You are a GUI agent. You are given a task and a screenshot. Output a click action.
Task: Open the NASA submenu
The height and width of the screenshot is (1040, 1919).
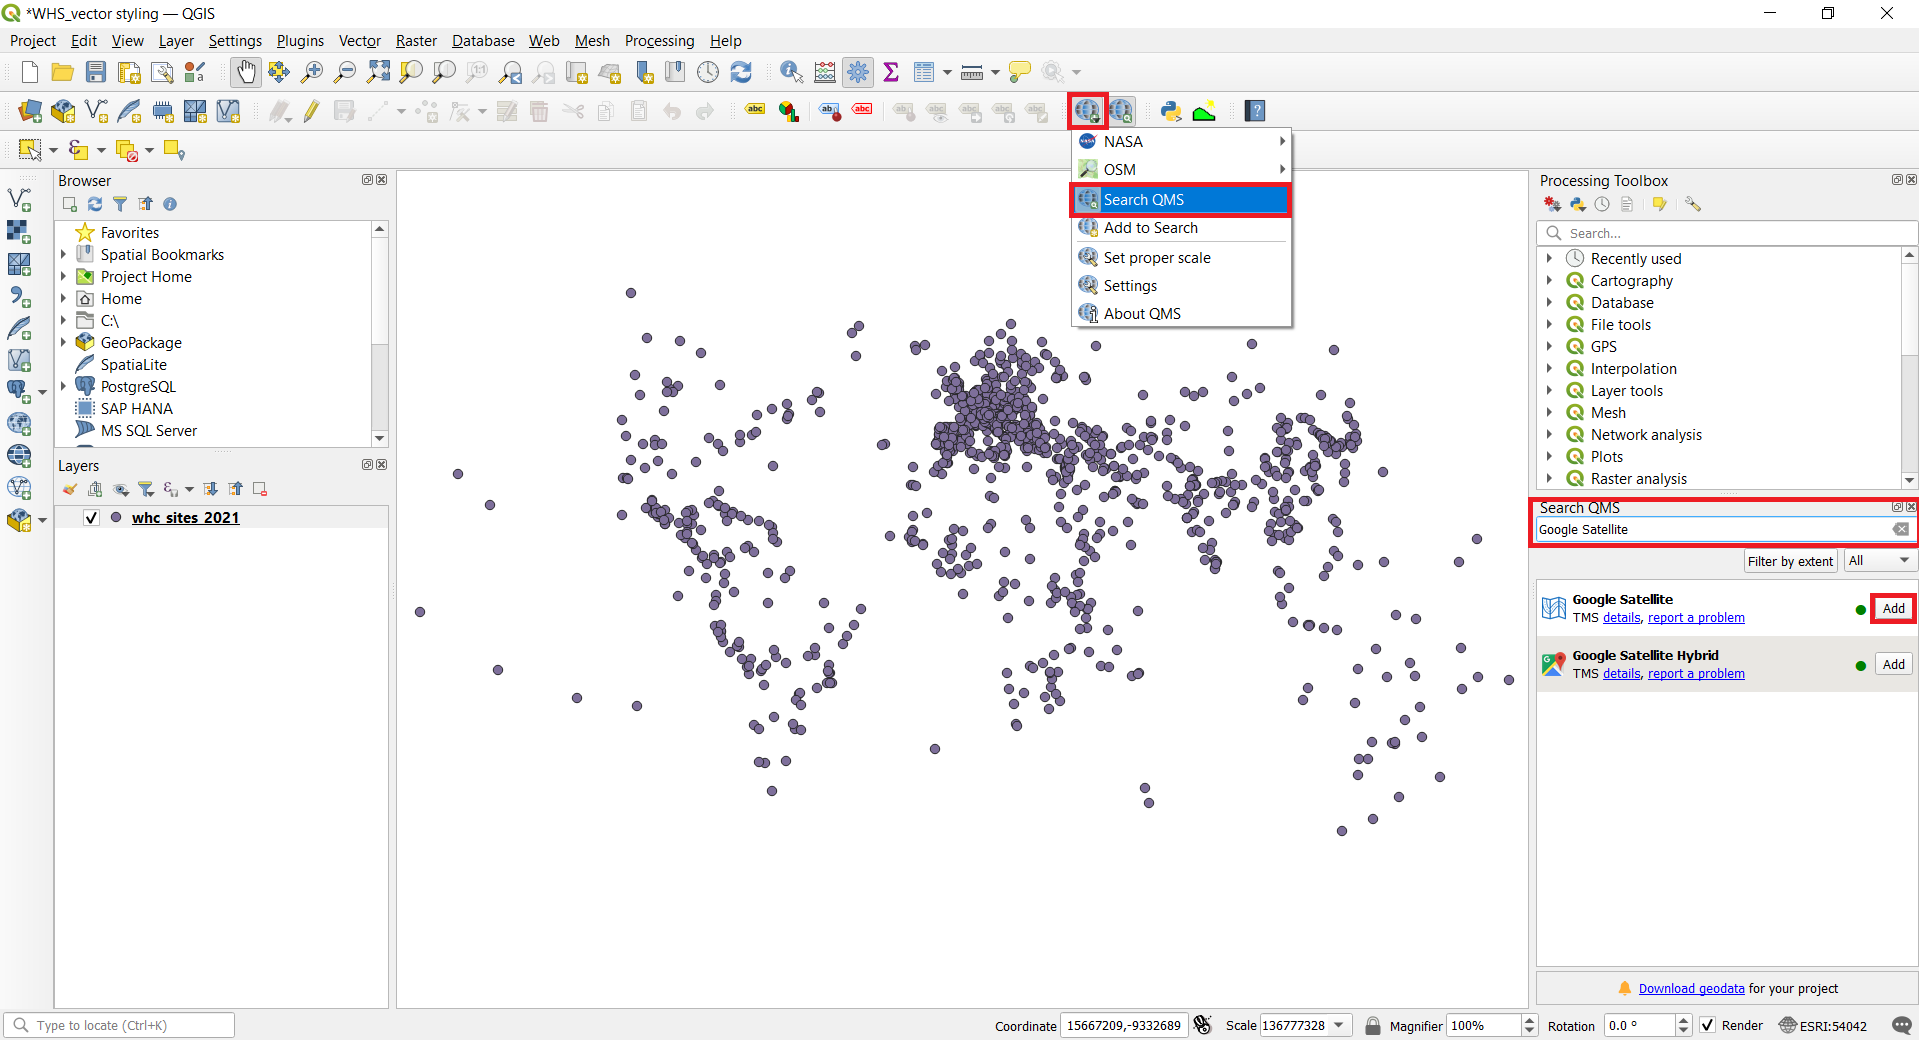(1181, 142)
